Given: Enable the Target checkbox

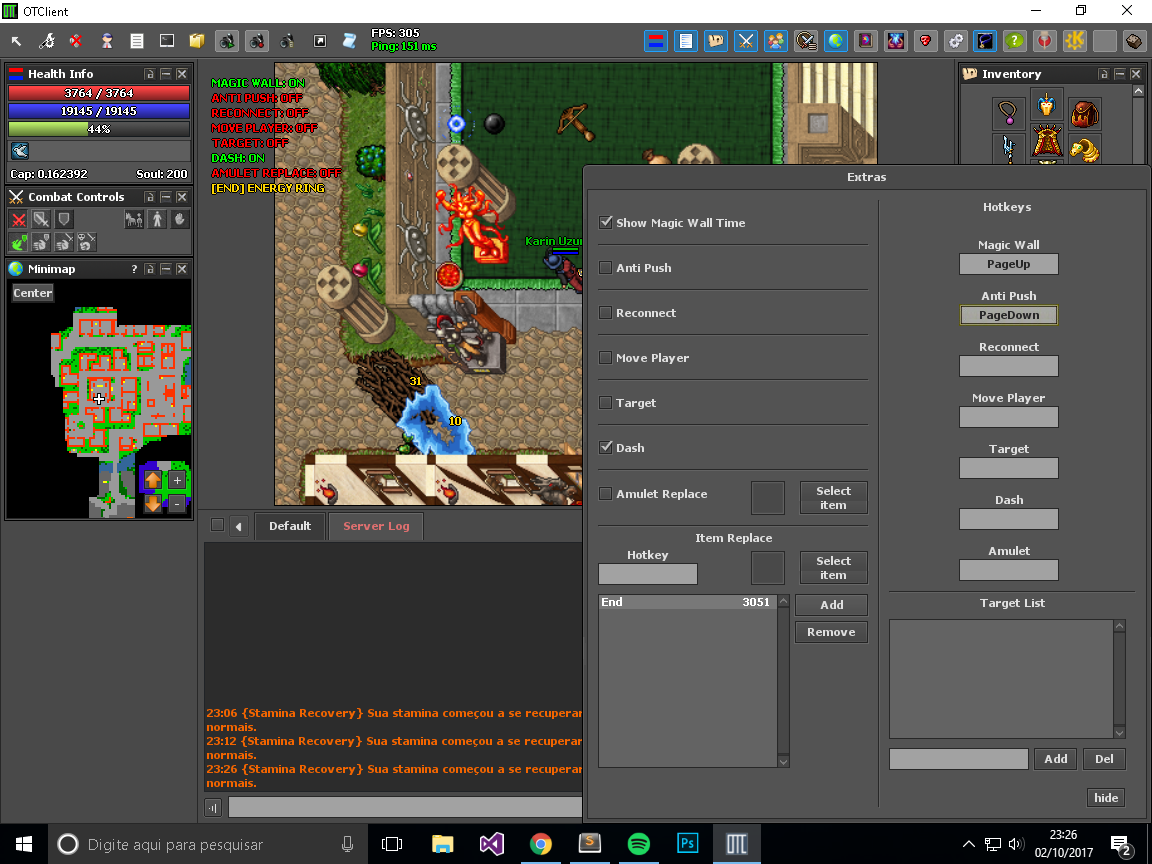Looking at the screenshot, I should coord(605,403).
